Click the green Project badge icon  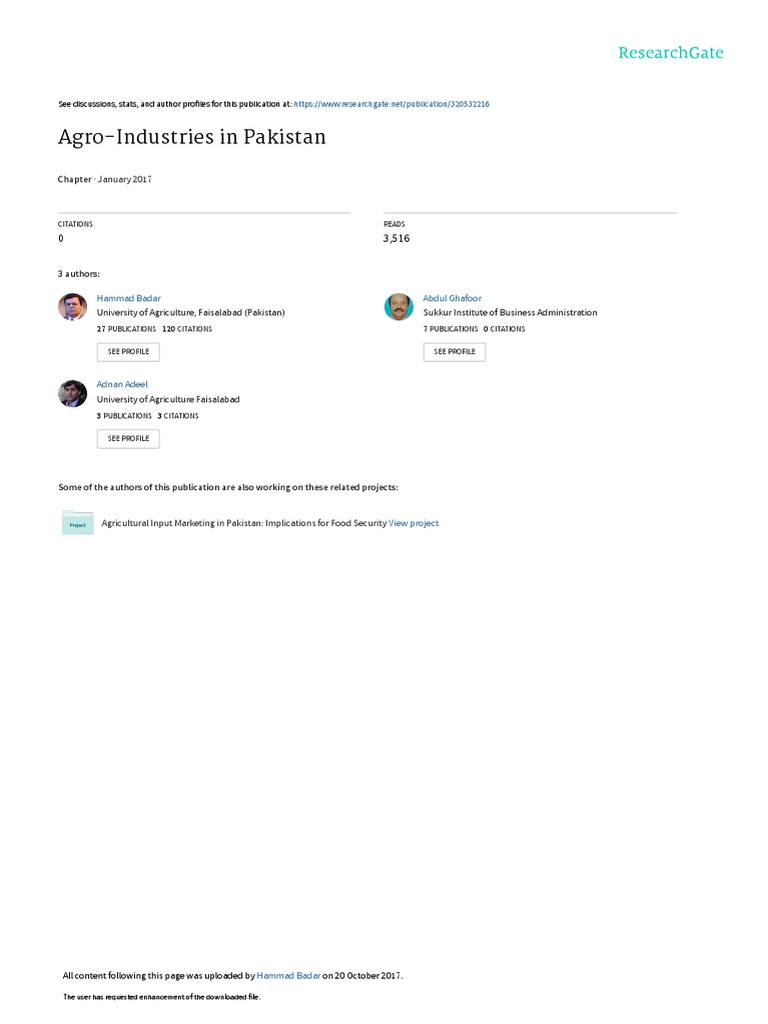[x=77, y=523]
